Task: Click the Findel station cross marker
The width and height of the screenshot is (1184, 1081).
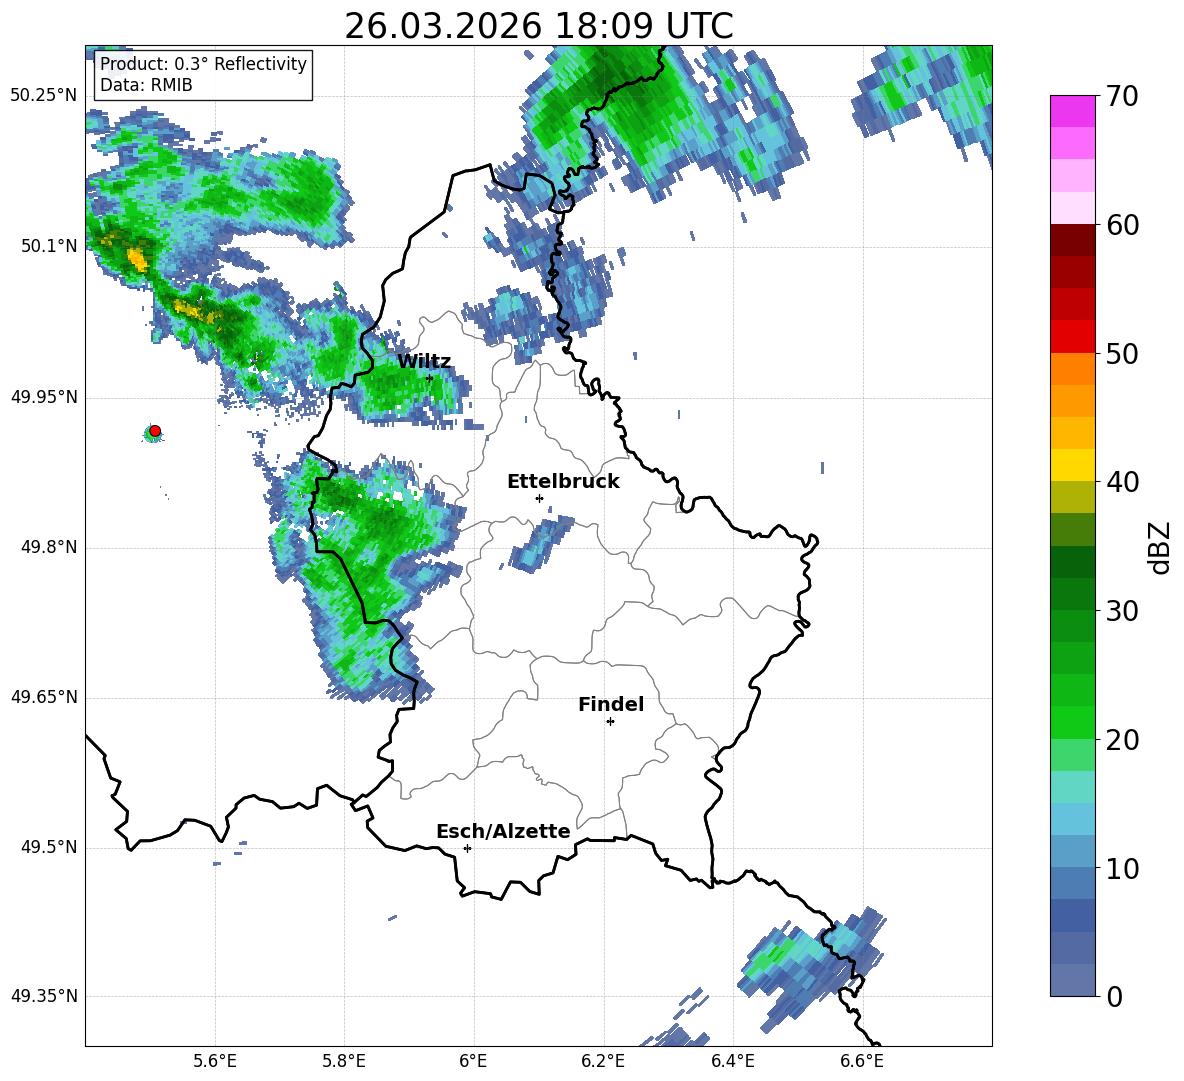Action: tap(610, 722)
